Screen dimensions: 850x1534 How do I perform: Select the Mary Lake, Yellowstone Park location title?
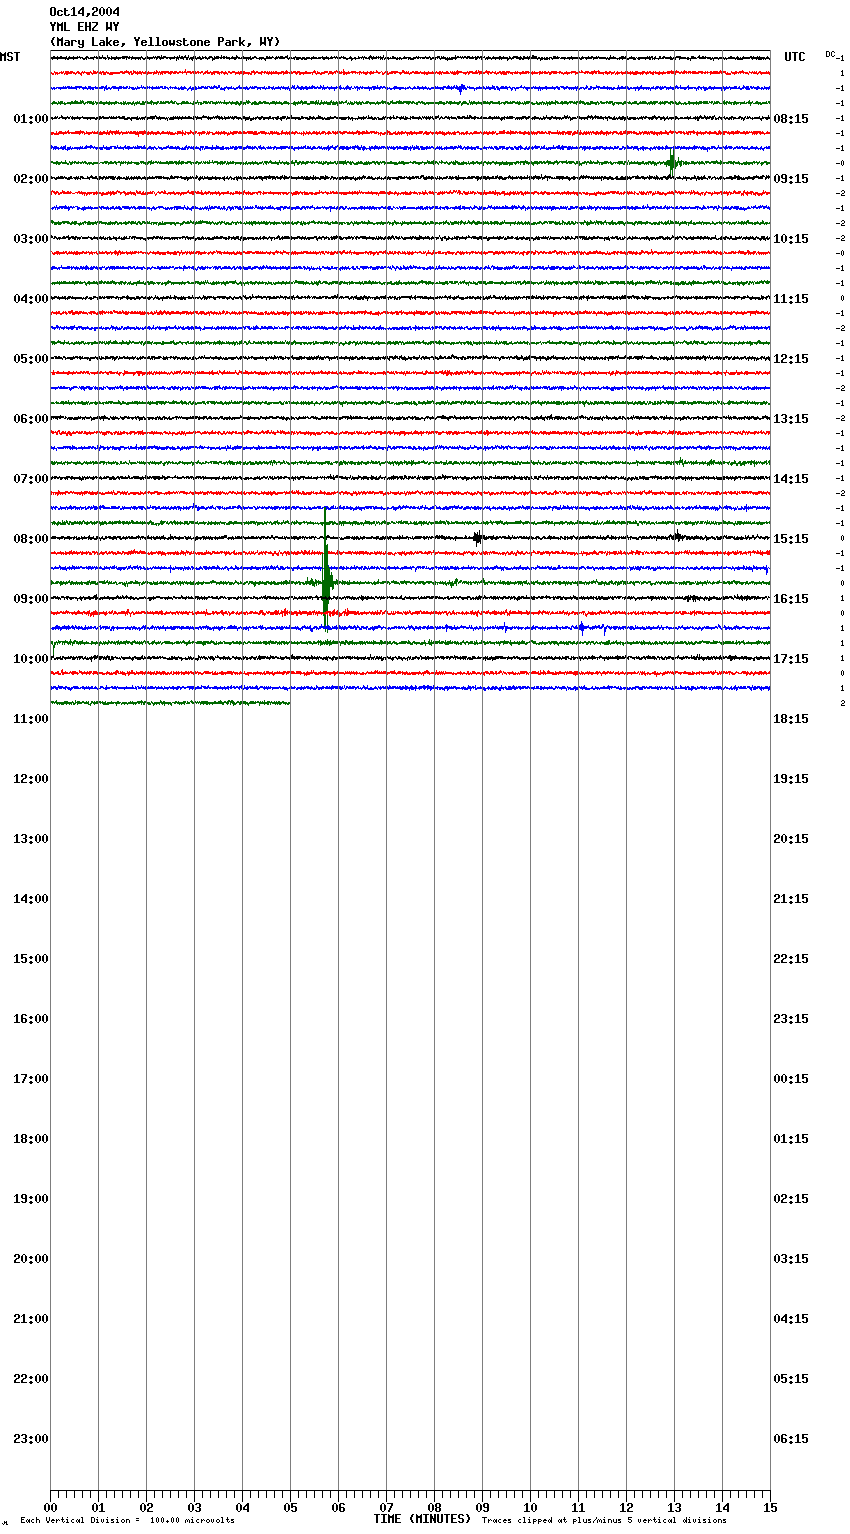pos(165,42)
